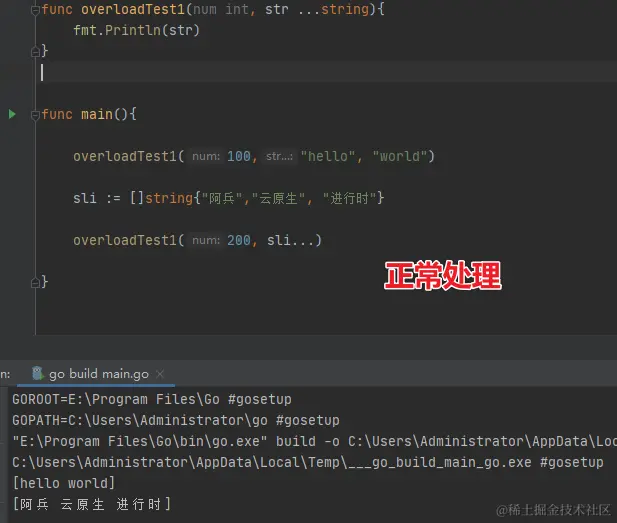Select the "hello" string argument
The width and height of the screenshot is (617, 523).
(328, 156)
